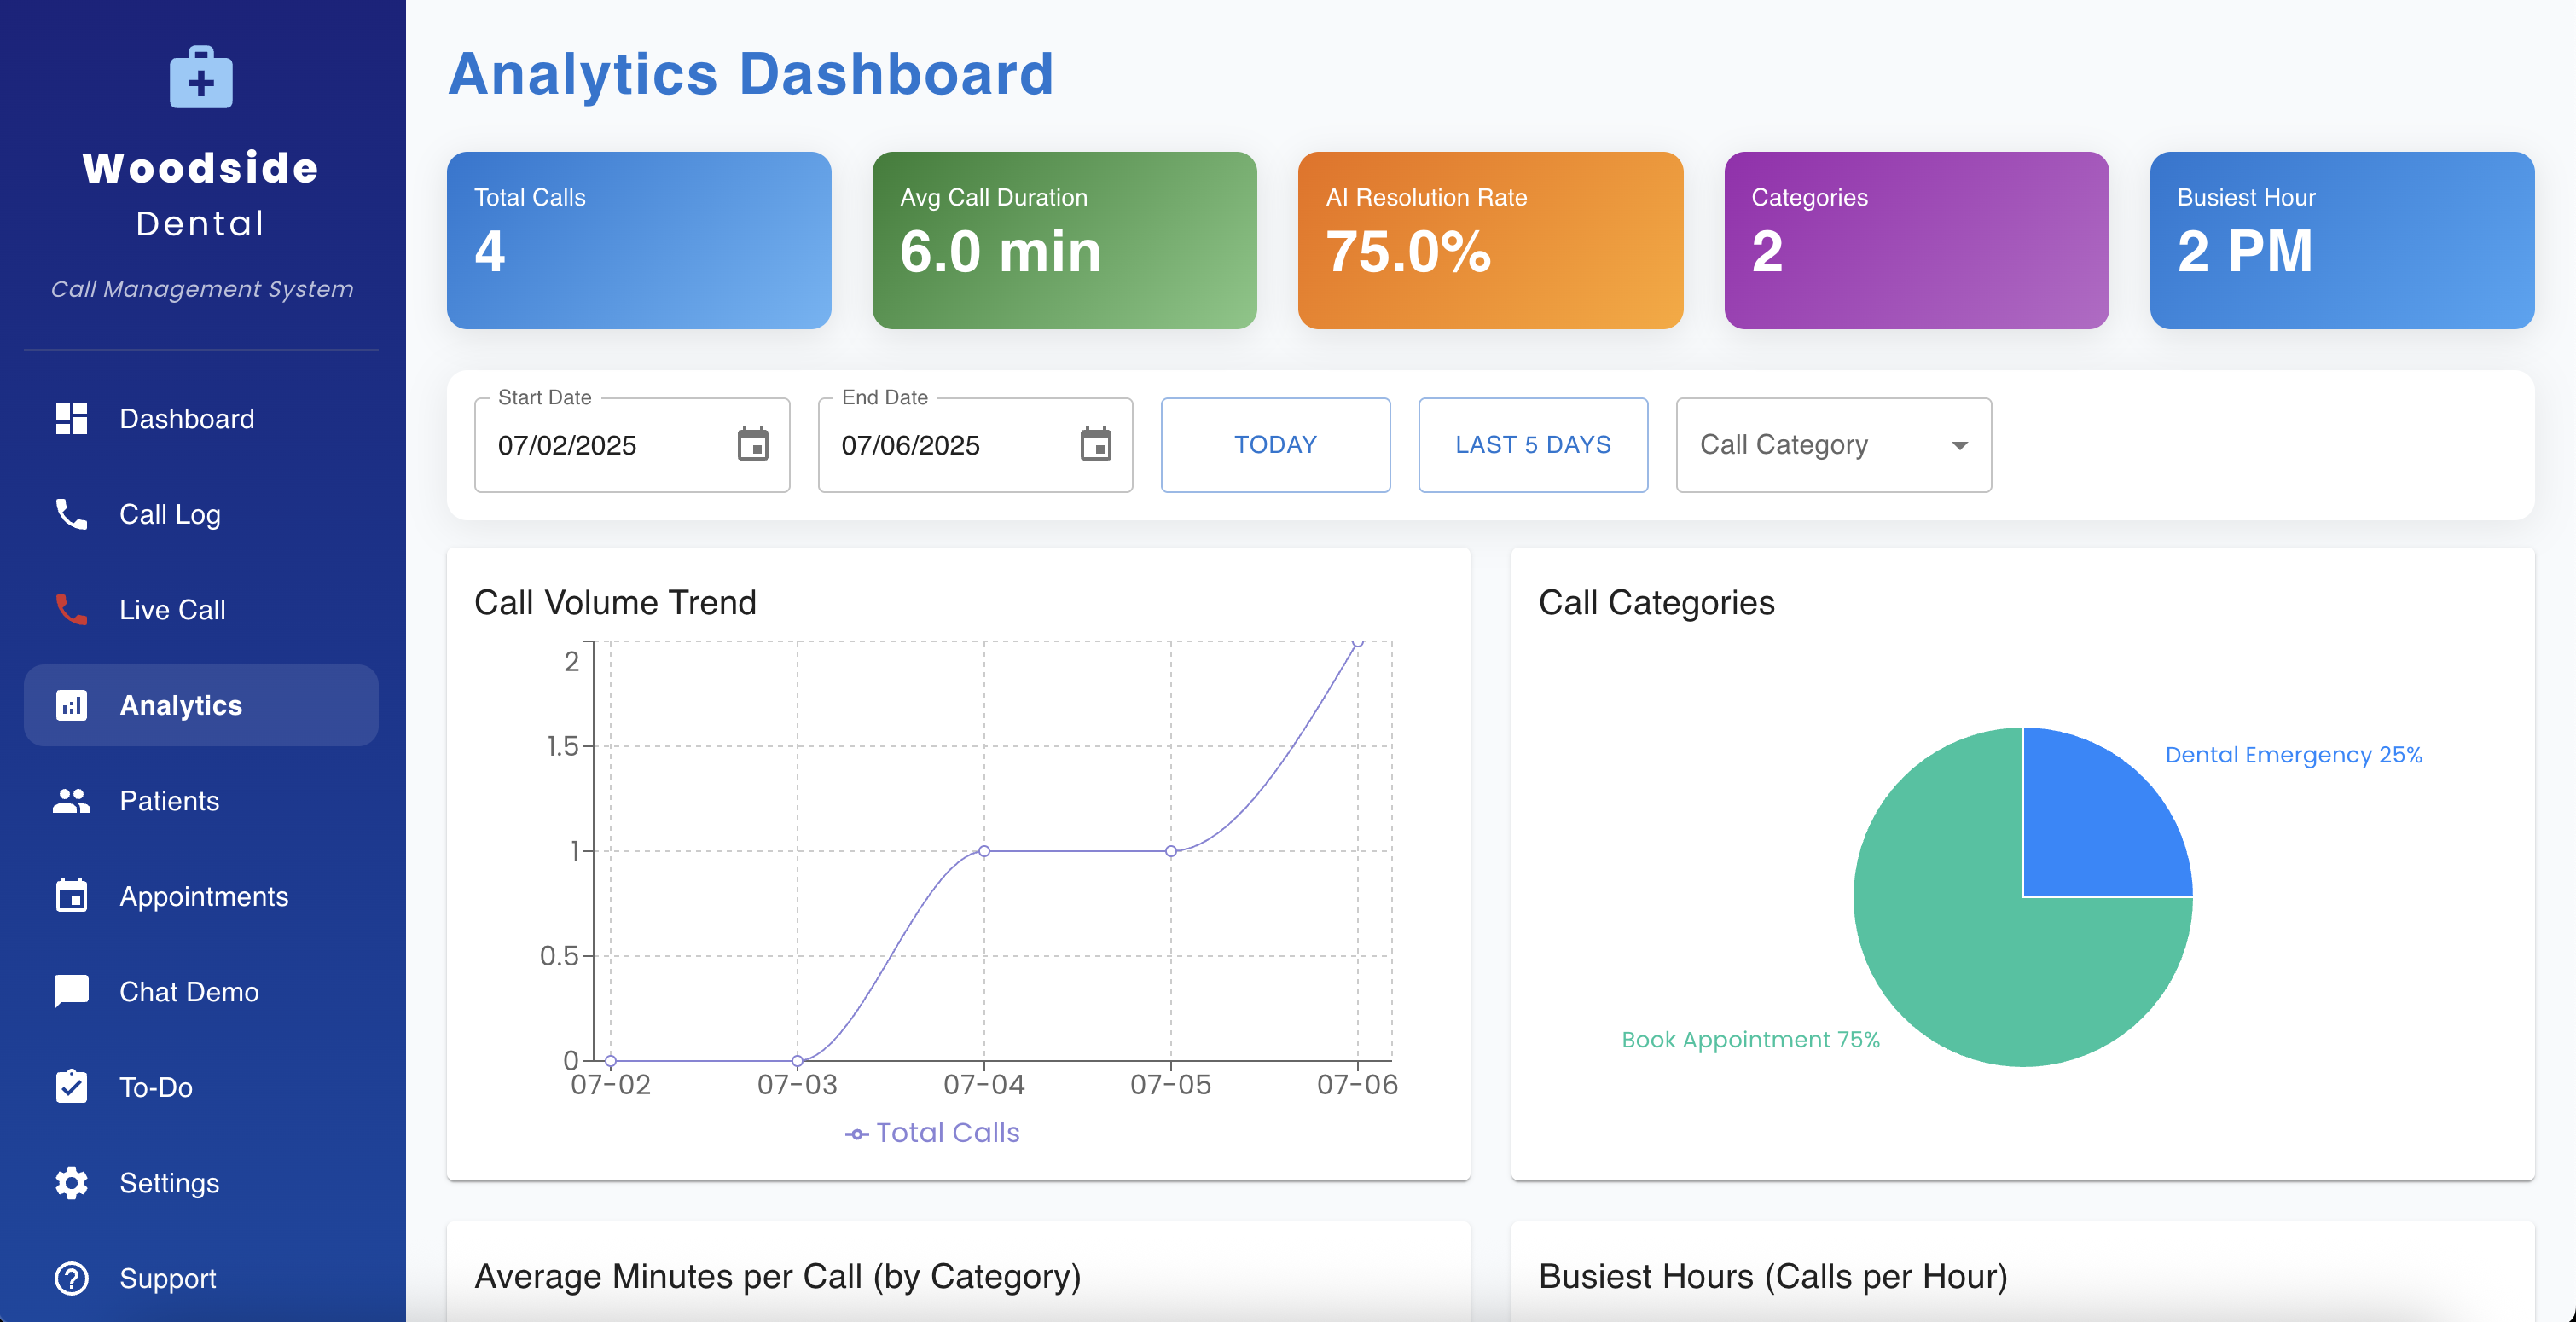2576x1322 pixels.
Task: Click the Call Categories chart title
Action: (x=1656, y=602)
